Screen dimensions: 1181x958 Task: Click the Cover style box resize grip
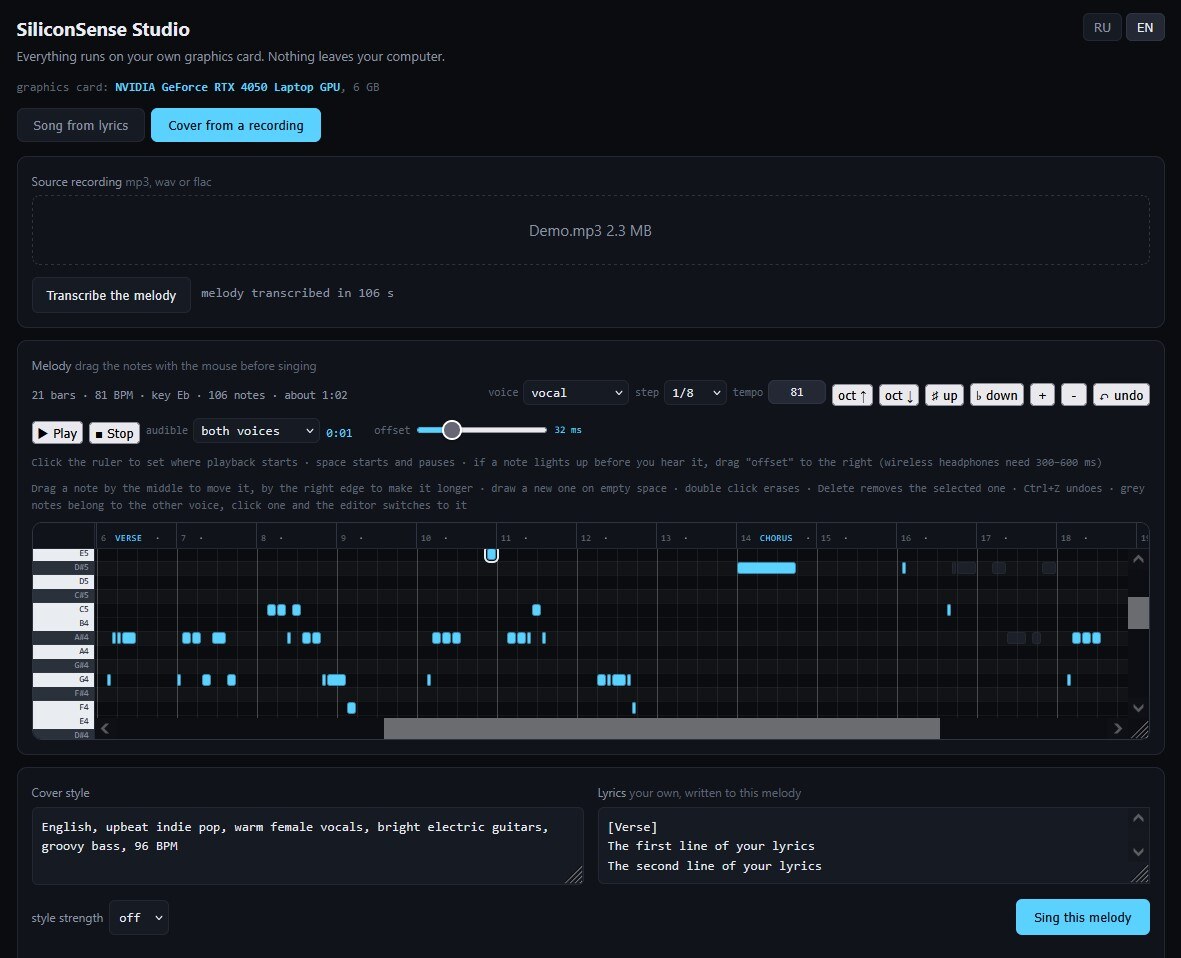click(x=574, y=874)
